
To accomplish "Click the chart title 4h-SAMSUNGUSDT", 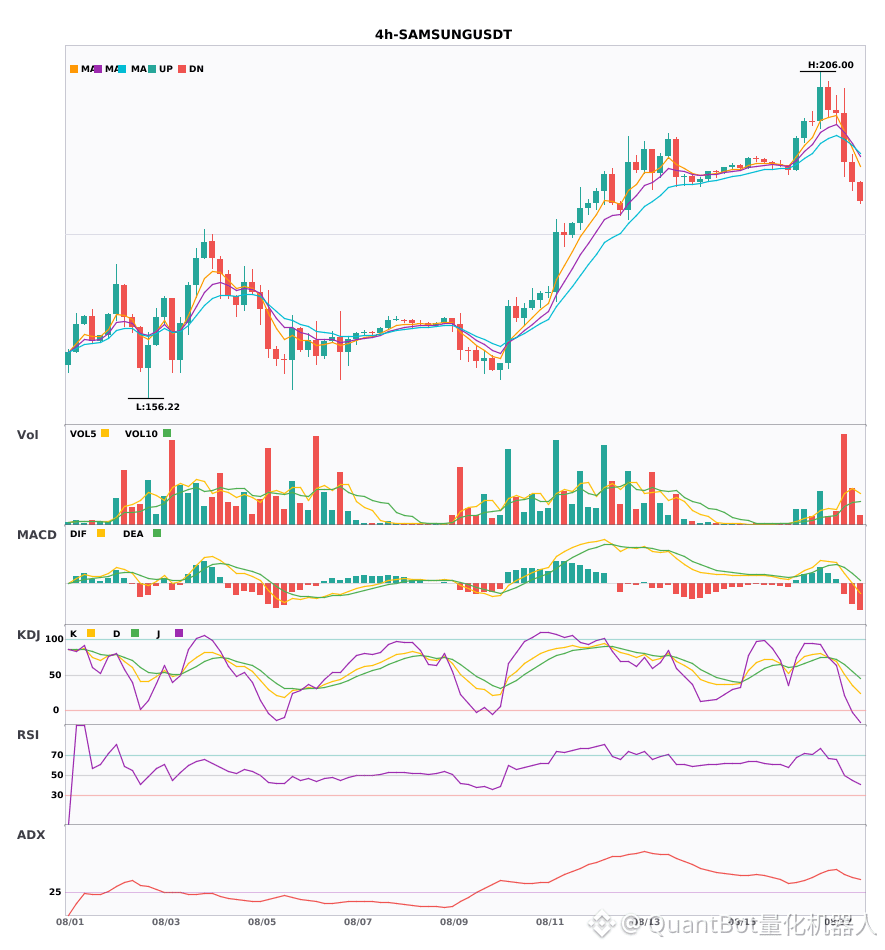I will coord(443,35).
